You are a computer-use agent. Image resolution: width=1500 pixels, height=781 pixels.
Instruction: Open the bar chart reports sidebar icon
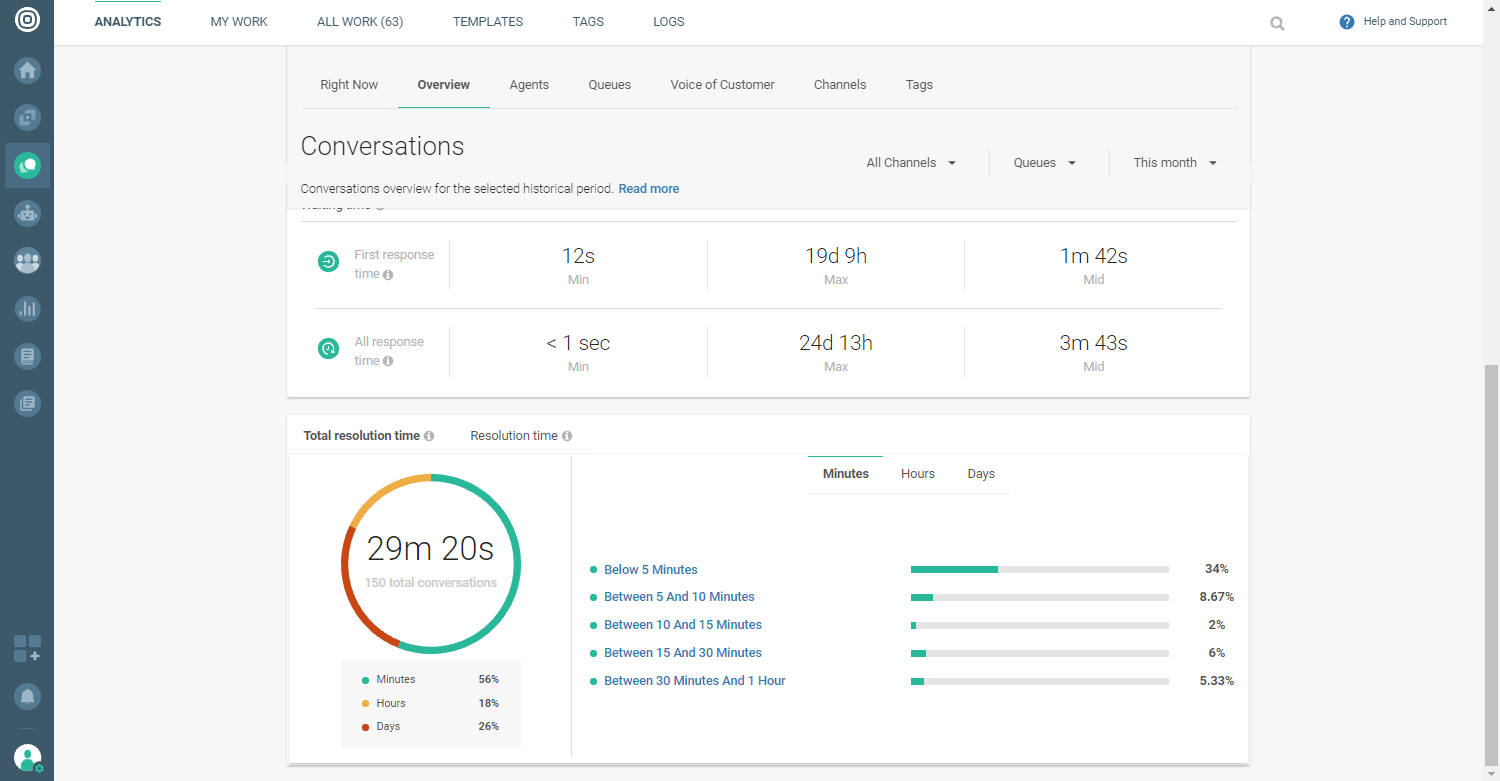(27, 309)
